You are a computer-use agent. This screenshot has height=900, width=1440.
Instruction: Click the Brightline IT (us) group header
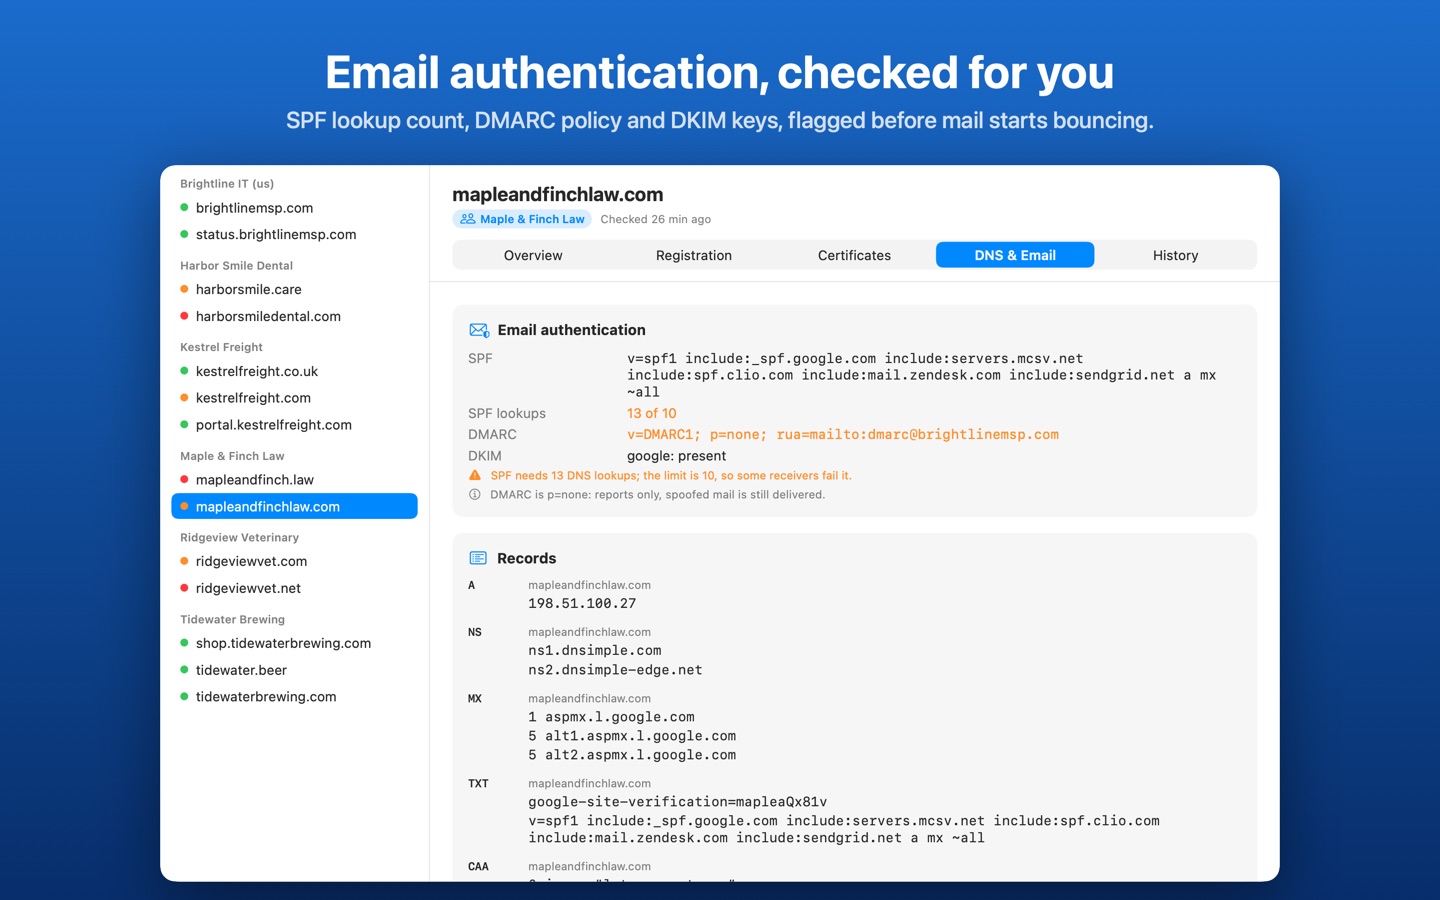click(227, 184)
